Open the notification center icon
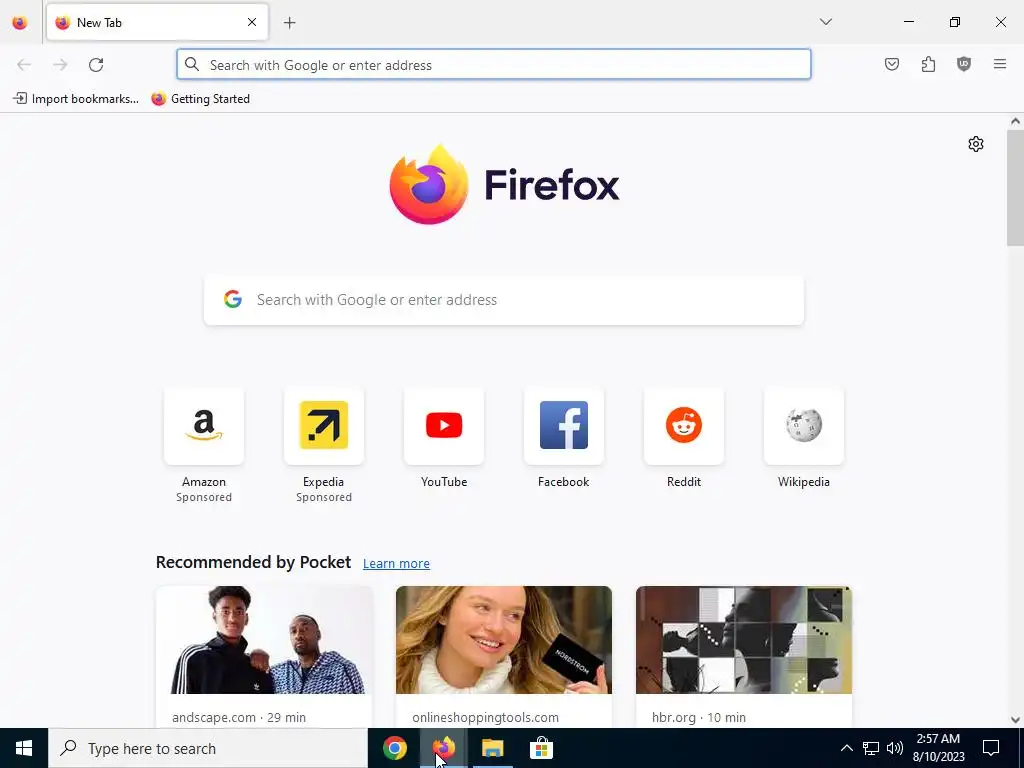Image resolution: width=1024 pixels, height=768 pixels. point(991,748)
